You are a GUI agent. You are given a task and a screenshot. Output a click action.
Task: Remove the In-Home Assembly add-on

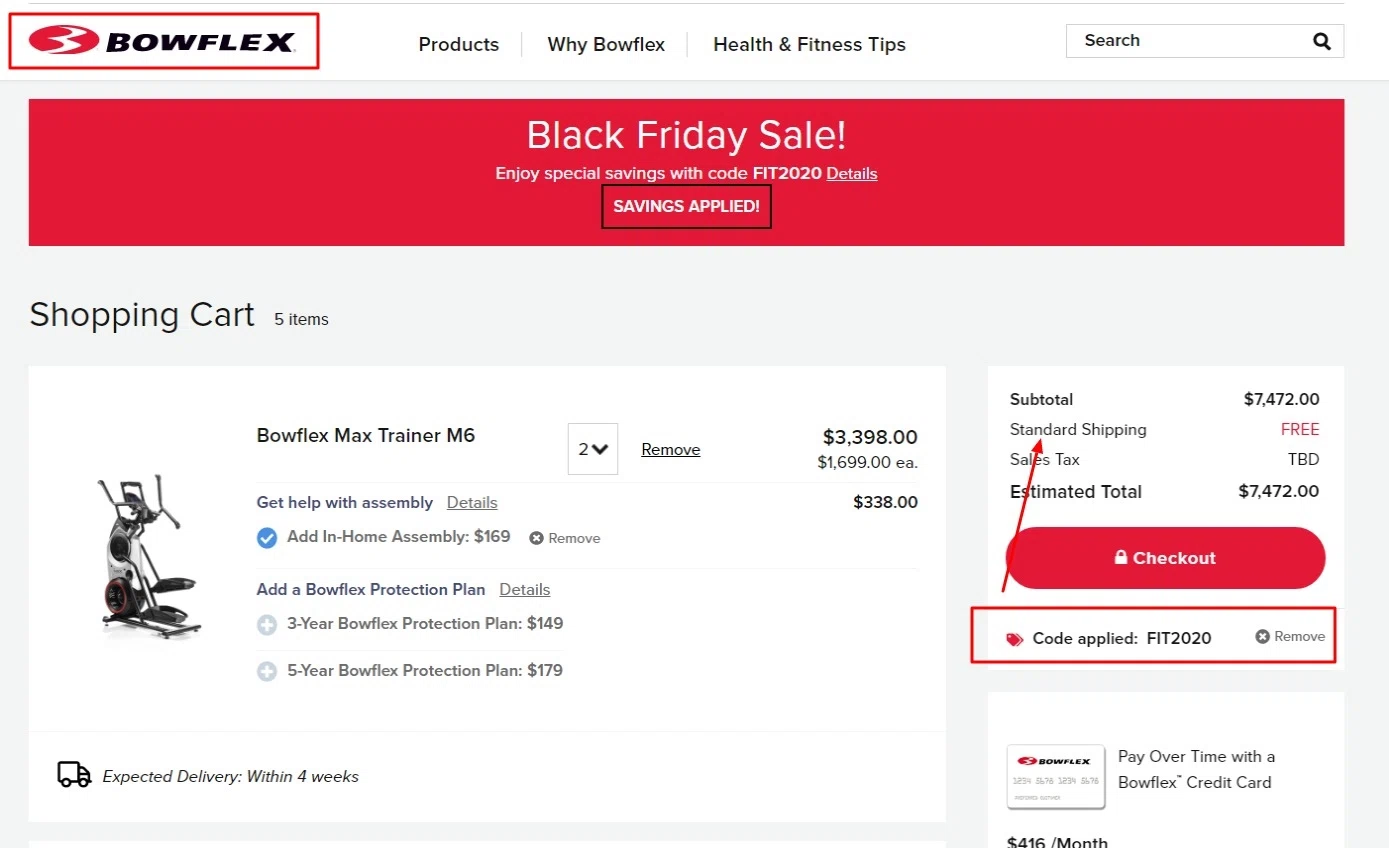[x=565, y=538]
